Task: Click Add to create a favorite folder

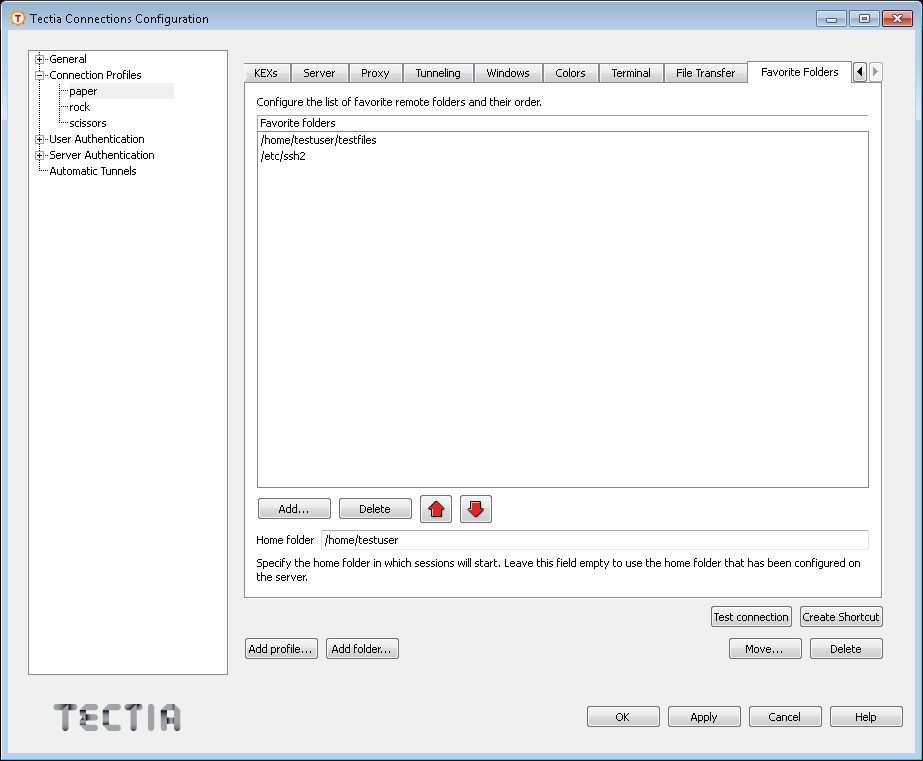Action: tap(293, 508)
